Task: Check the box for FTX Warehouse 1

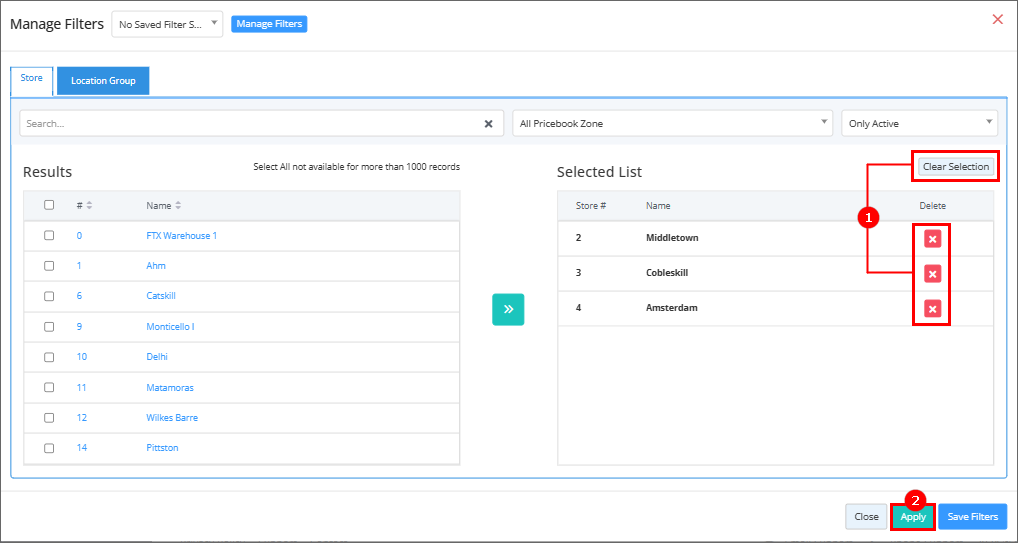Action: [49, 236]
